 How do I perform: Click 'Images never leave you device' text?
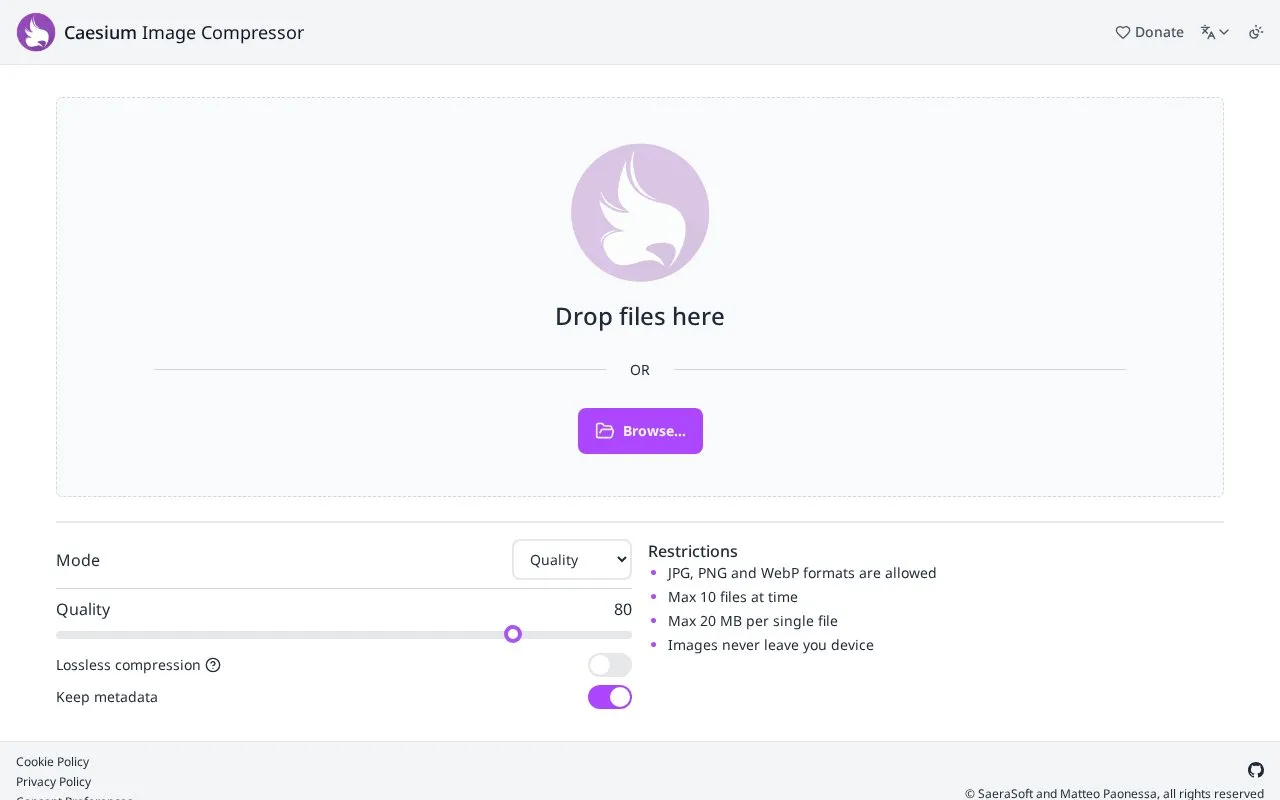pos(771,645)
